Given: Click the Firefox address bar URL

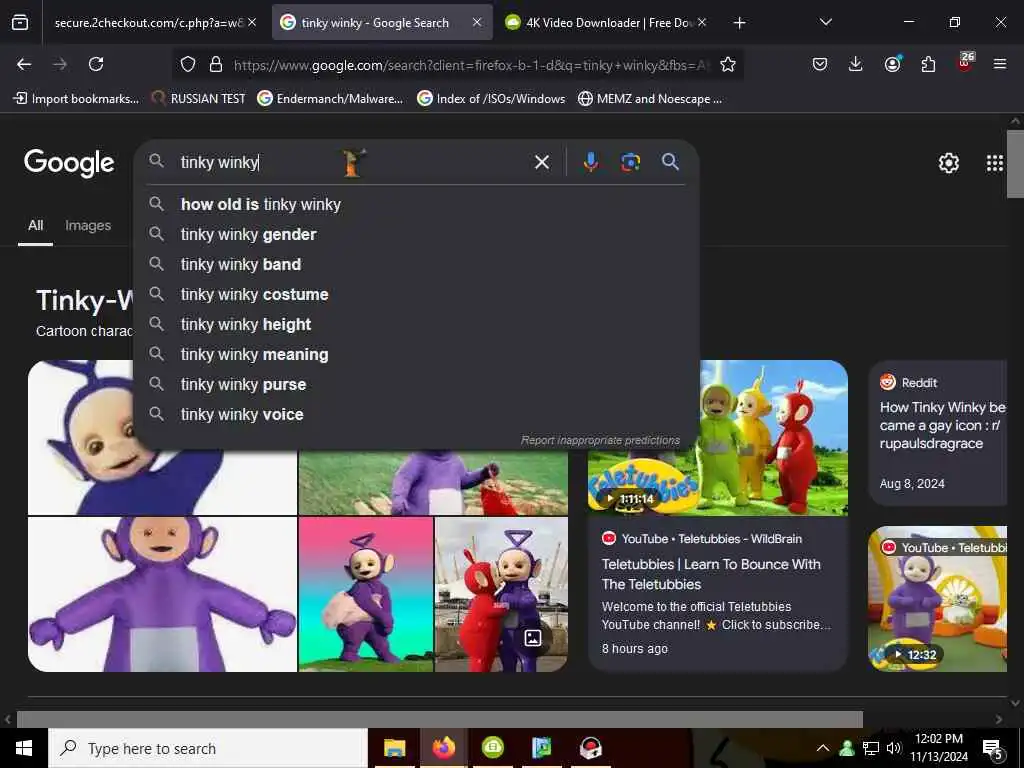Looking at the screenshot, I should point(470,65).
